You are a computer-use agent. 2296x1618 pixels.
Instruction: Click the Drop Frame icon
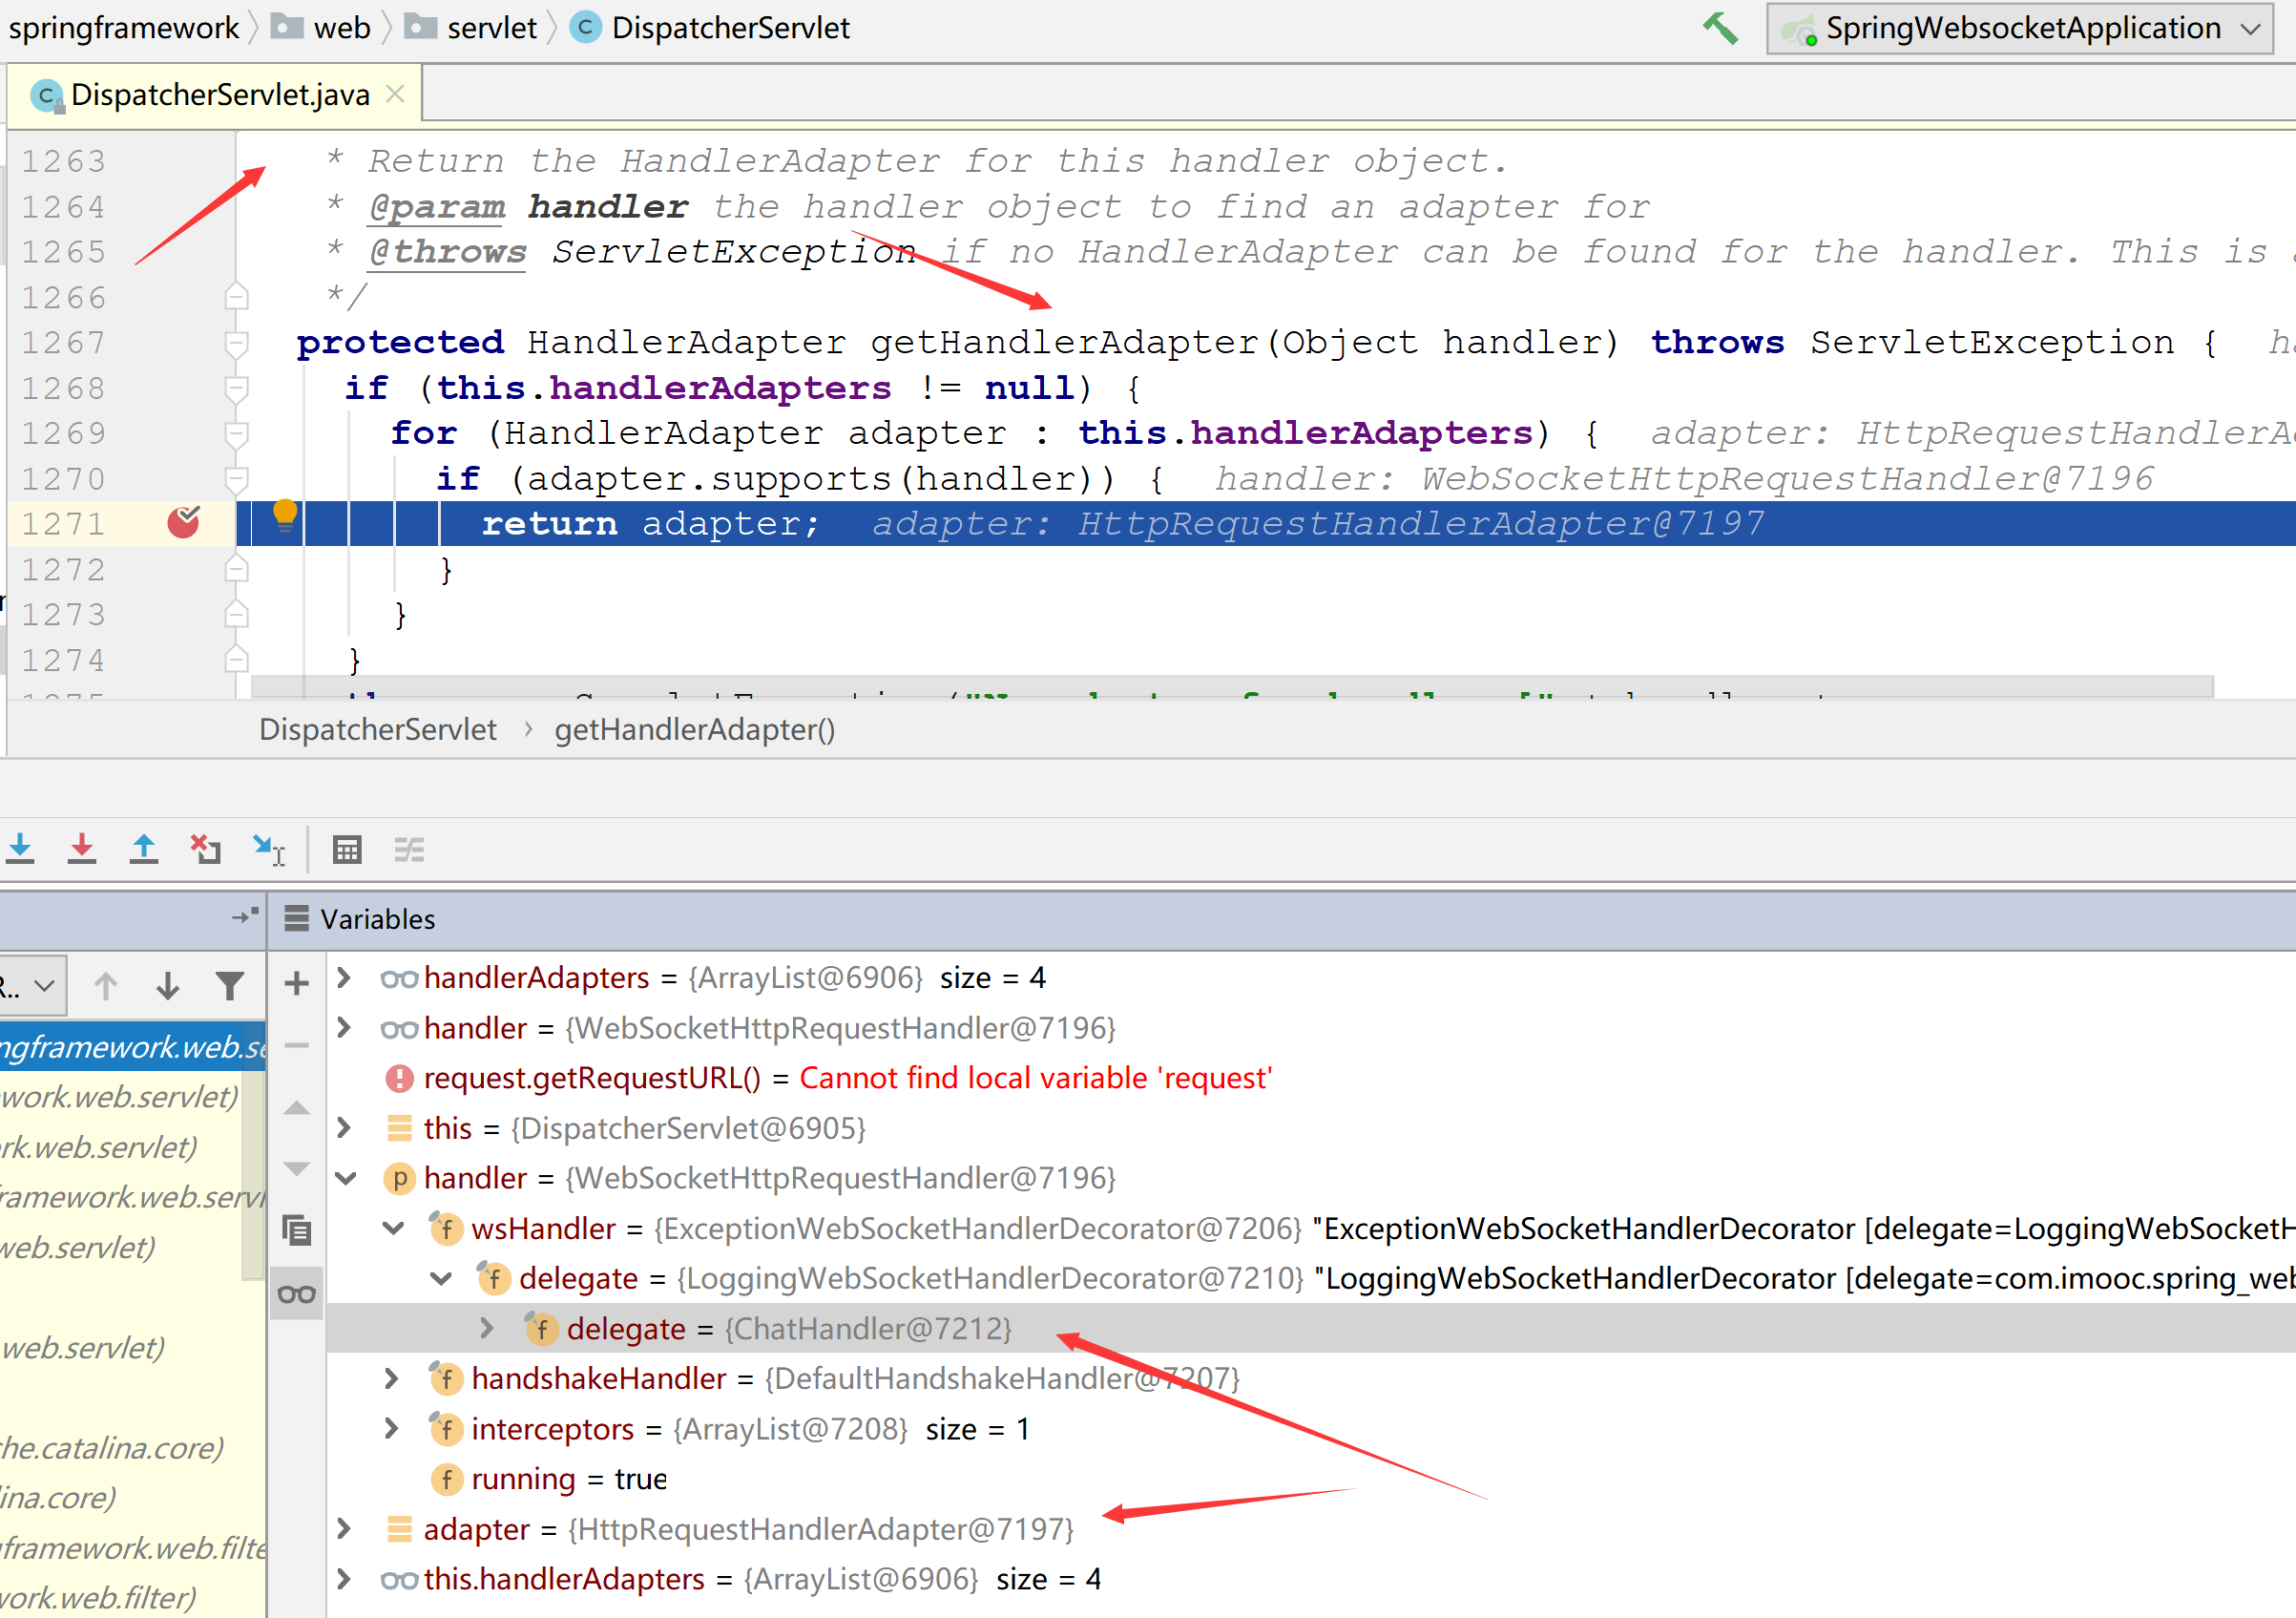click(x=206, y=849)
